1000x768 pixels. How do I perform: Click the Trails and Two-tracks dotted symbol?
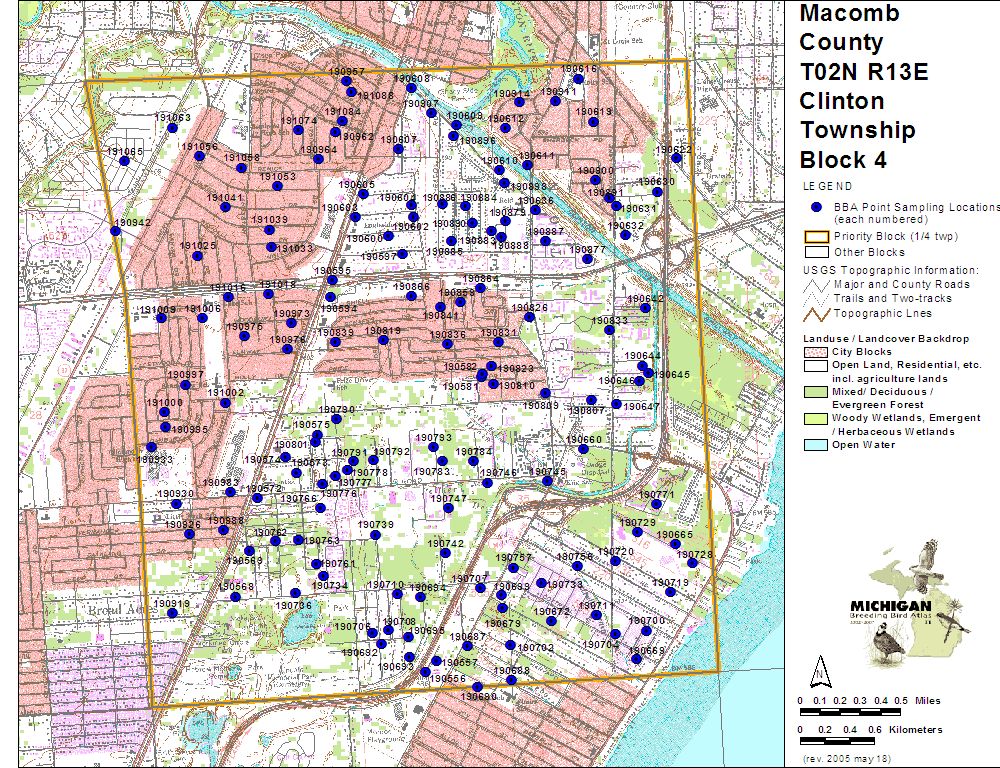[816, 298]
